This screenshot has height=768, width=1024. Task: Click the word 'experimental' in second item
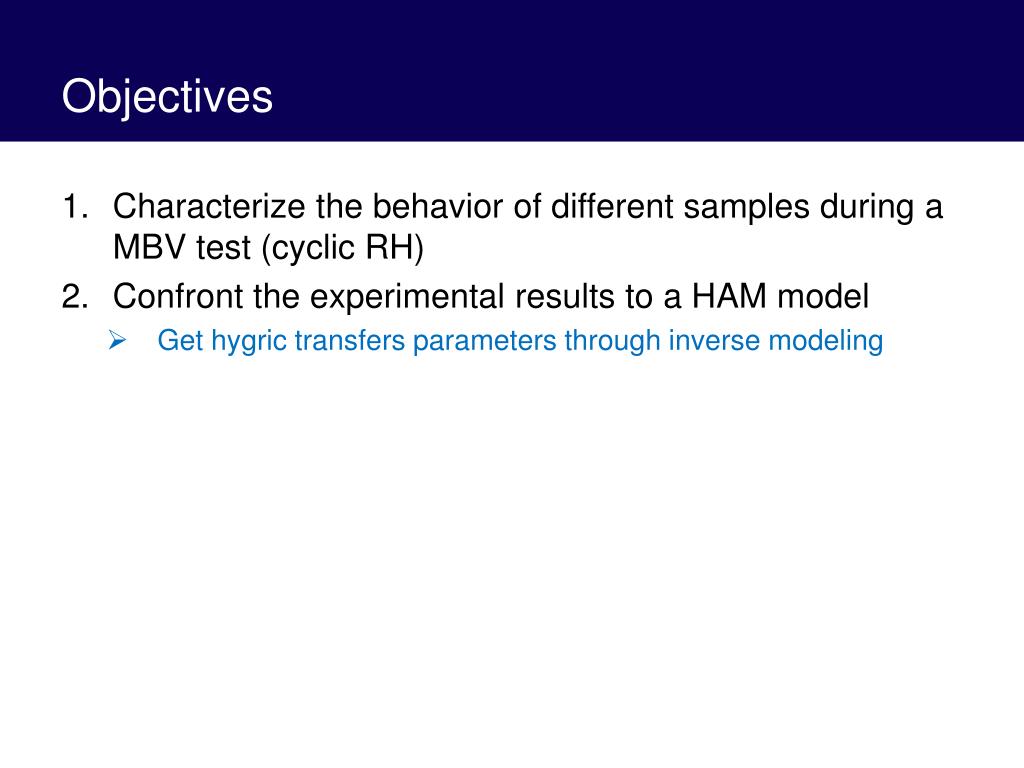point(407,298)
